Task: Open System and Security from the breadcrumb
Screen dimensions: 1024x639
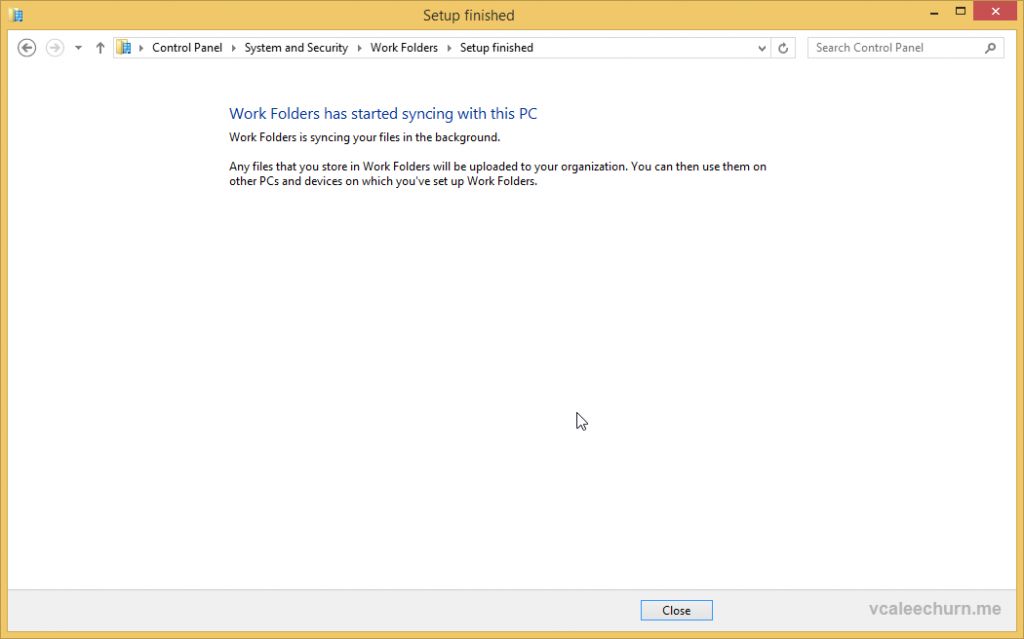Action: pos(296,47)
